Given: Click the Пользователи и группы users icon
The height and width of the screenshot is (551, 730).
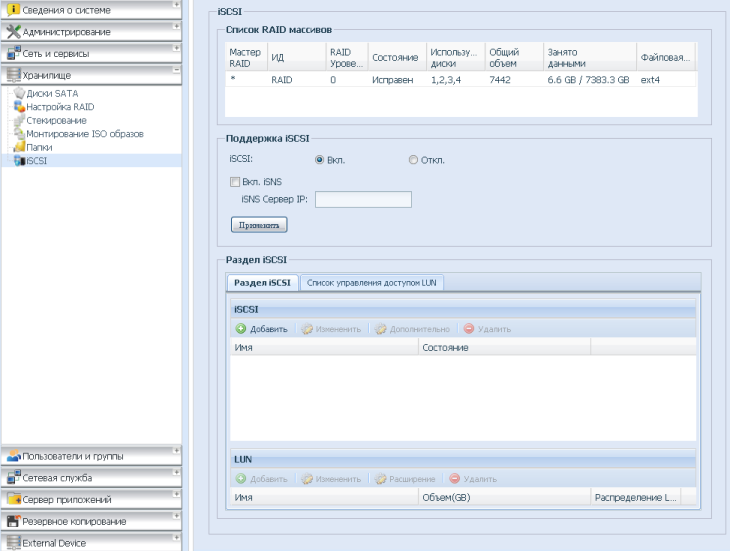Looking at the screenshot, I should (x=14, y=456).
